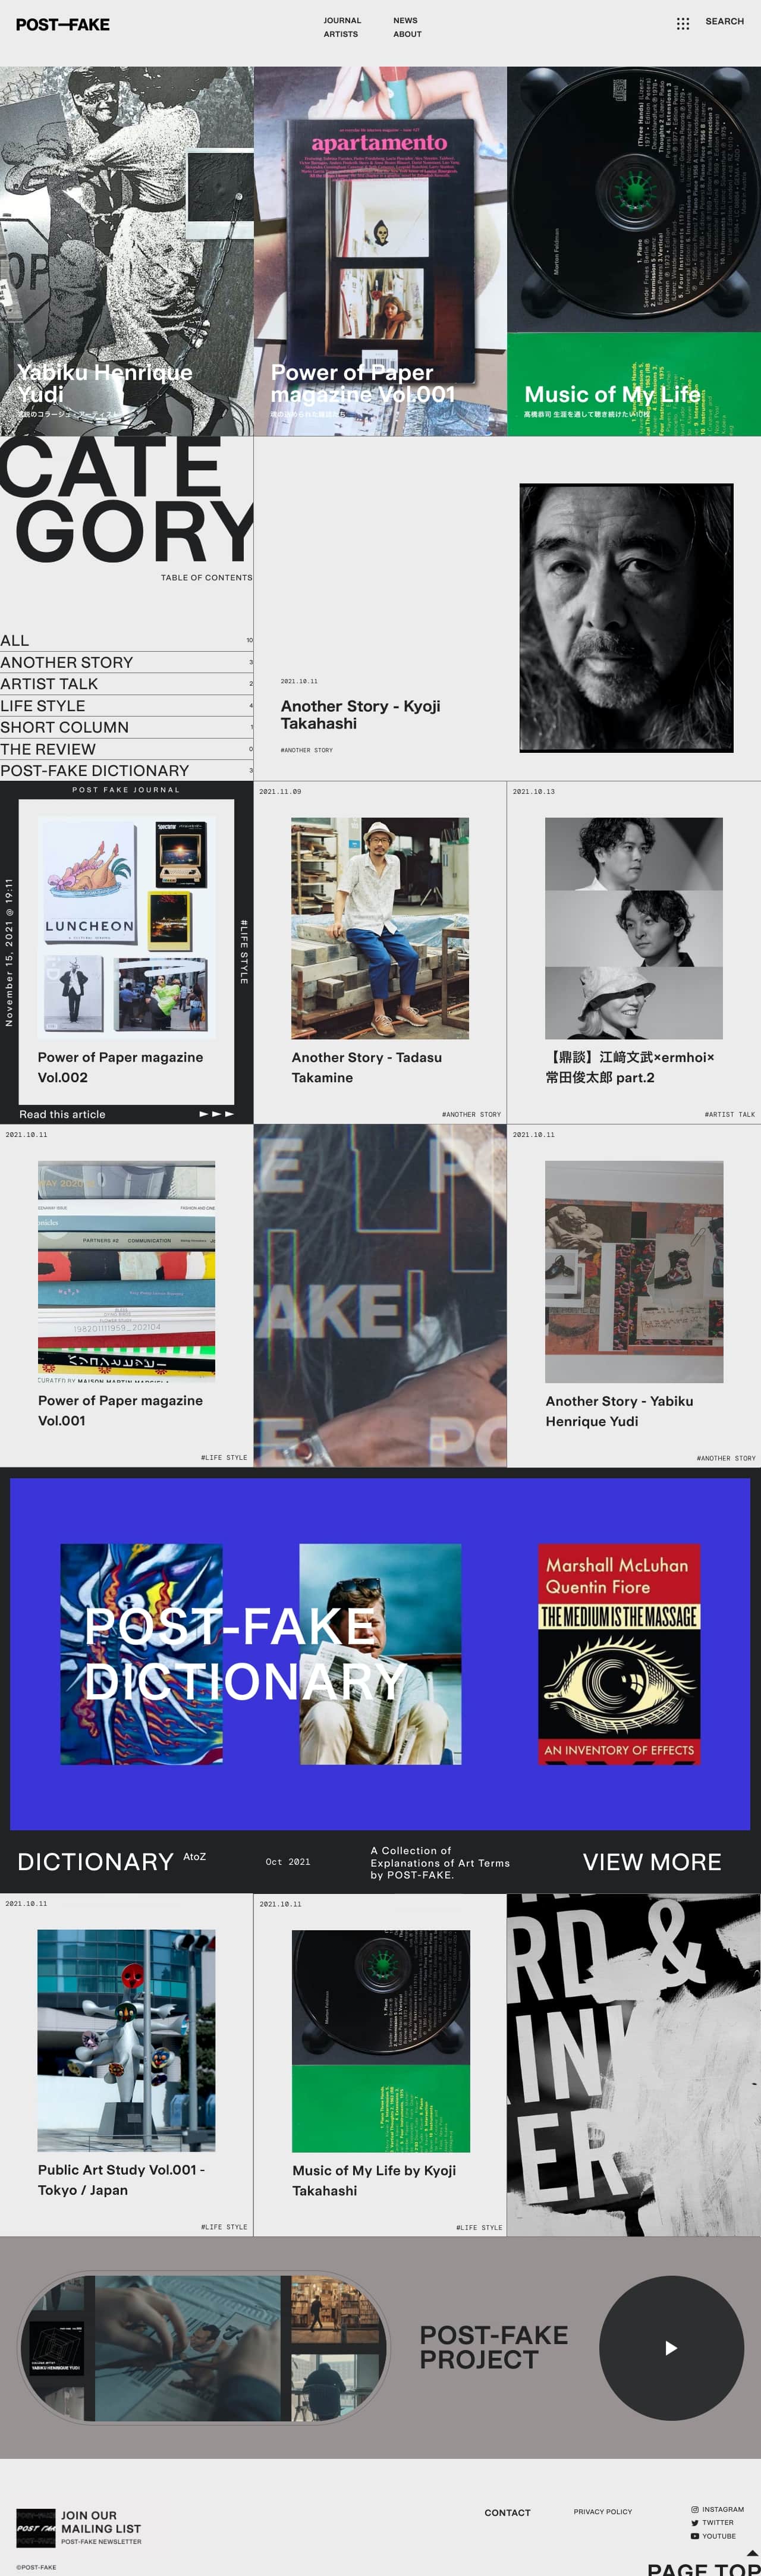The height and width of the screenshot is (2576, 761).
Task: Click the mailing list POST-FAKE logo image
Action: point(36,2527)
